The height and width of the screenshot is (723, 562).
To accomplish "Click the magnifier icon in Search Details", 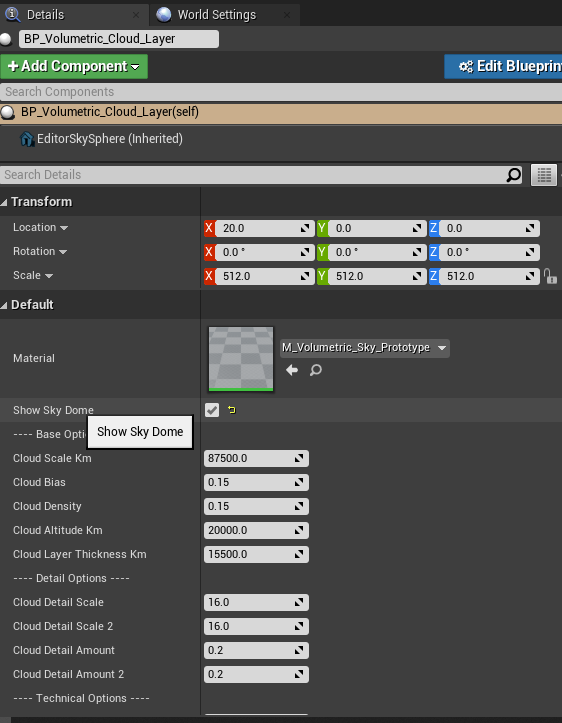I will coord(513,175).
